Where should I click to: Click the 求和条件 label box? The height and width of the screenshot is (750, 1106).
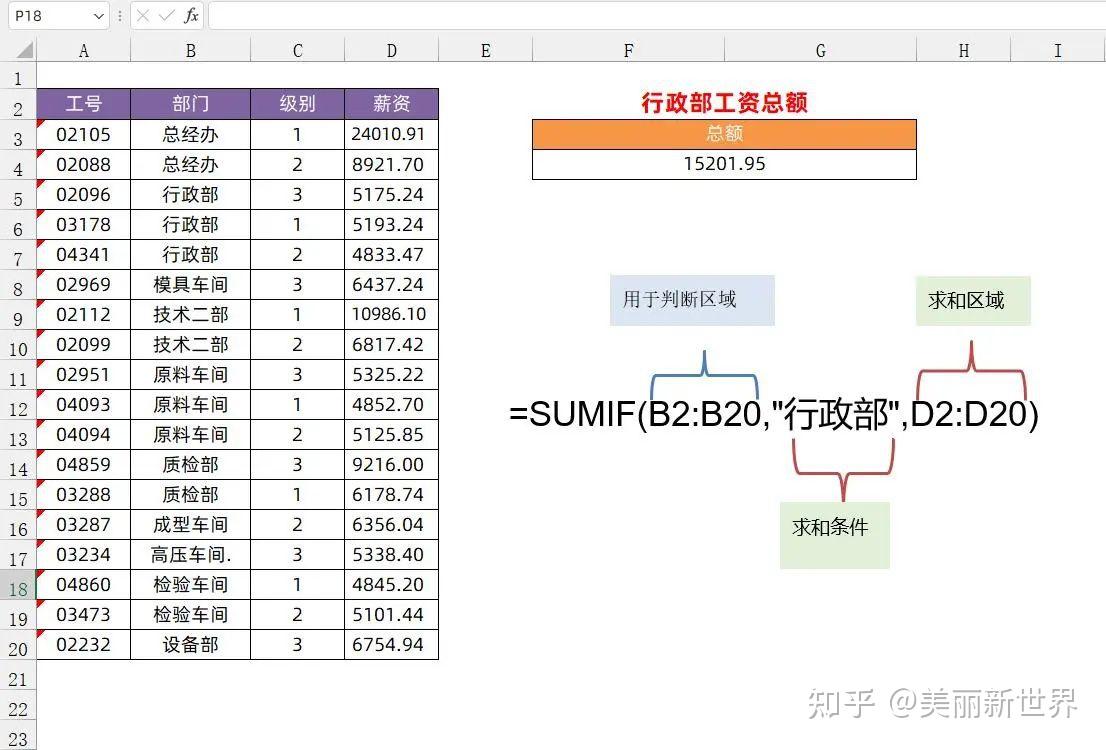pyautogui.click(x=834, y=535)
